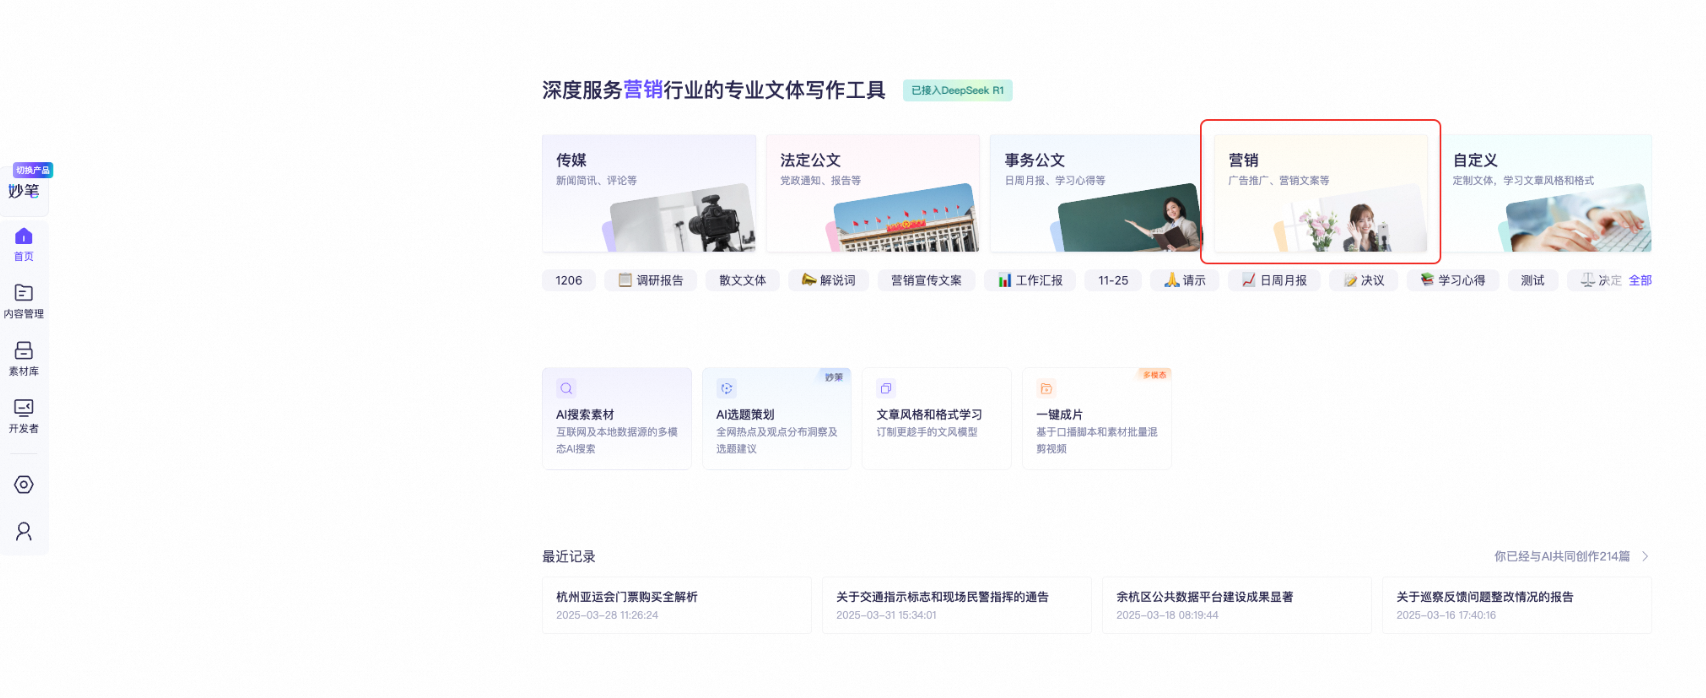Viewport: 1706px width, 698px height.
Task: Click 你已经与AI共同创作214篇 link
Action: (1562, 556)
